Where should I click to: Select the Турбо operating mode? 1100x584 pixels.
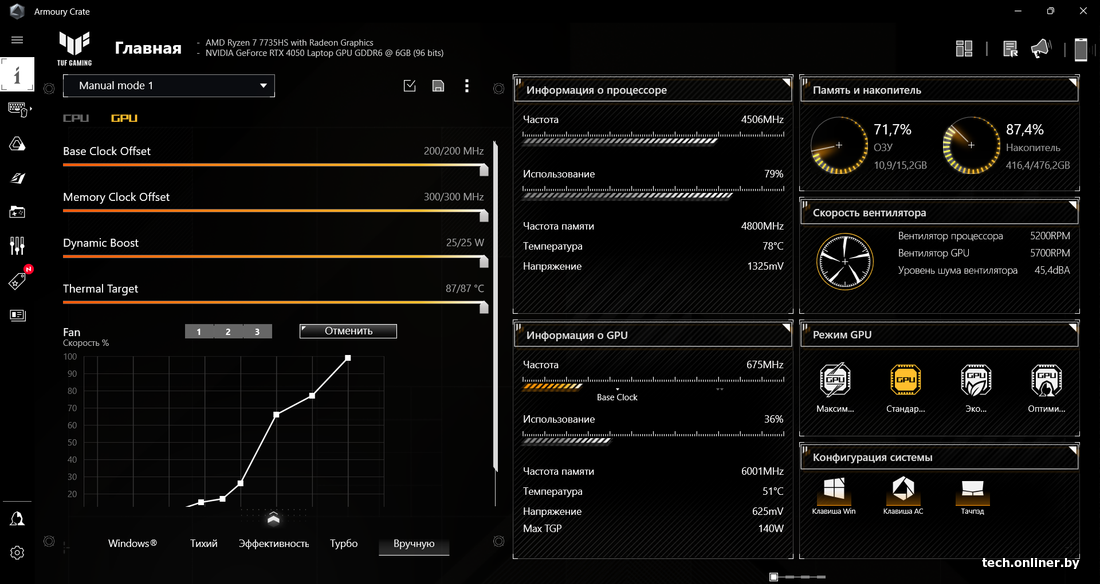coord(343,544)
